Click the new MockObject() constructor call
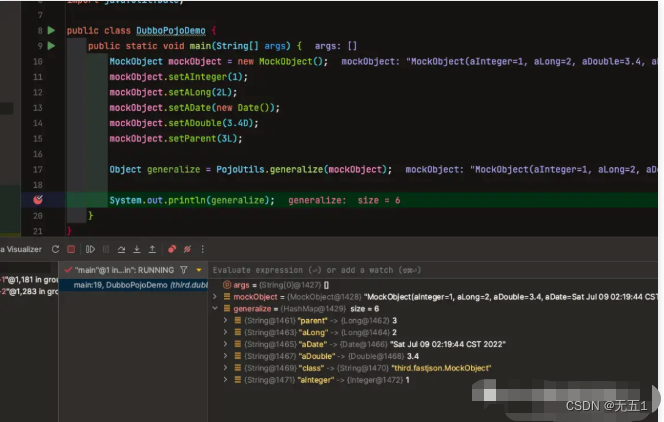The image size is (664, 422). point(282,61)
